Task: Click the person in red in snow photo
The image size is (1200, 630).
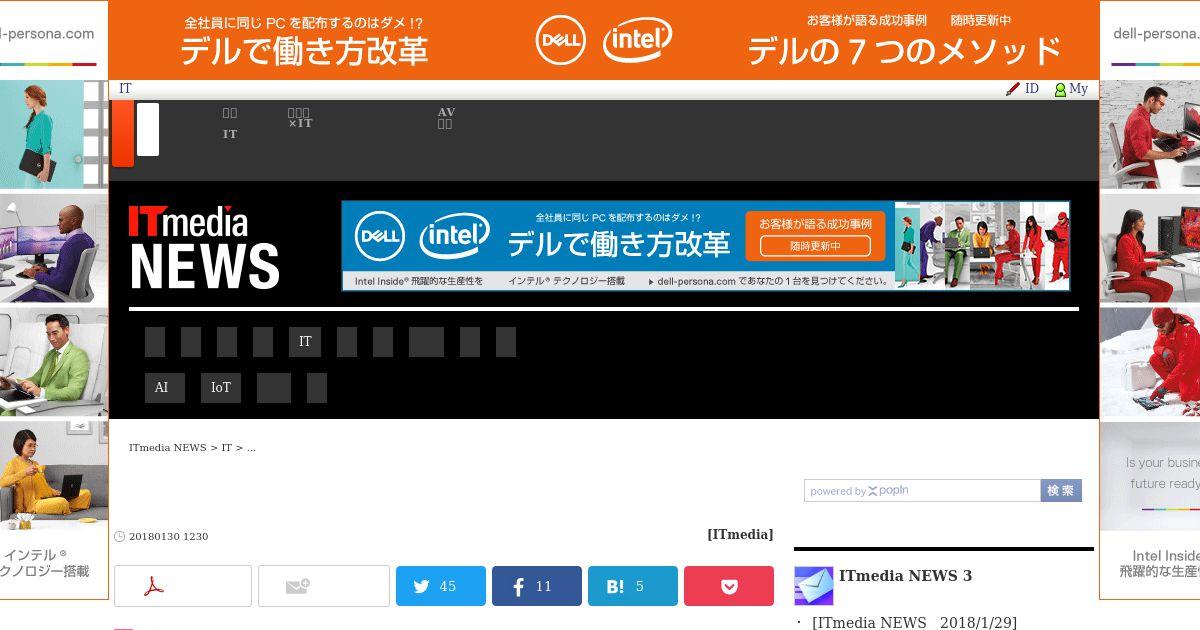Action: click(1150, 362)
